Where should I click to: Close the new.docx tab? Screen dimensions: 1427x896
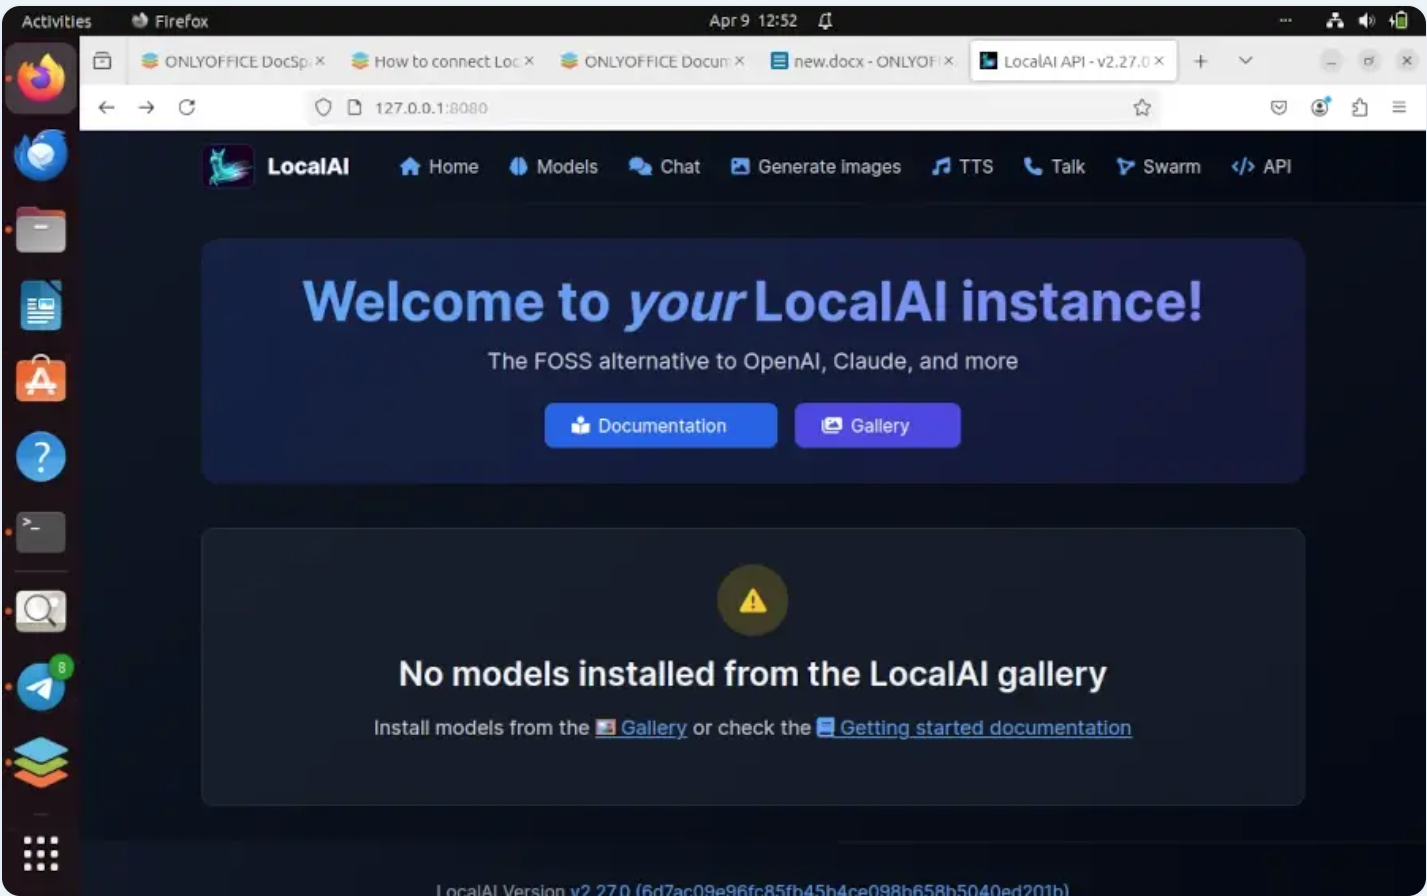pyautogui.click(x=949, y=61)
